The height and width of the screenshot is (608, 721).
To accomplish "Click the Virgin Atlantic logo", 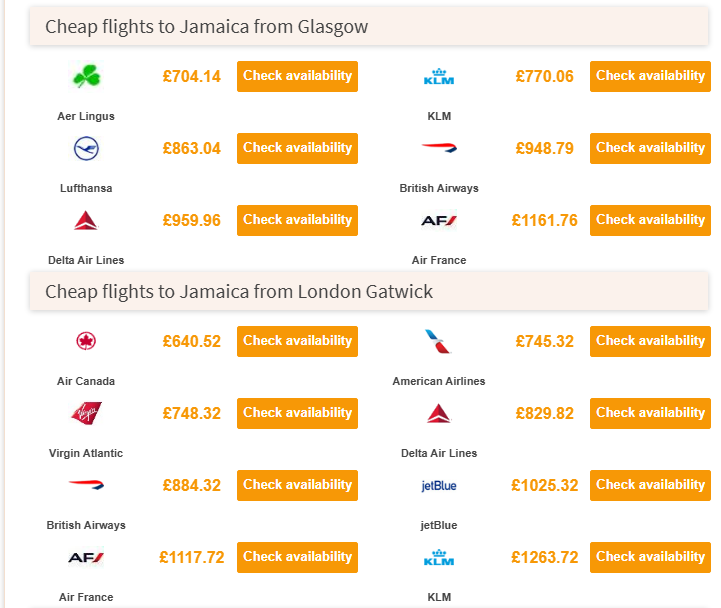I will pos(86,413).
